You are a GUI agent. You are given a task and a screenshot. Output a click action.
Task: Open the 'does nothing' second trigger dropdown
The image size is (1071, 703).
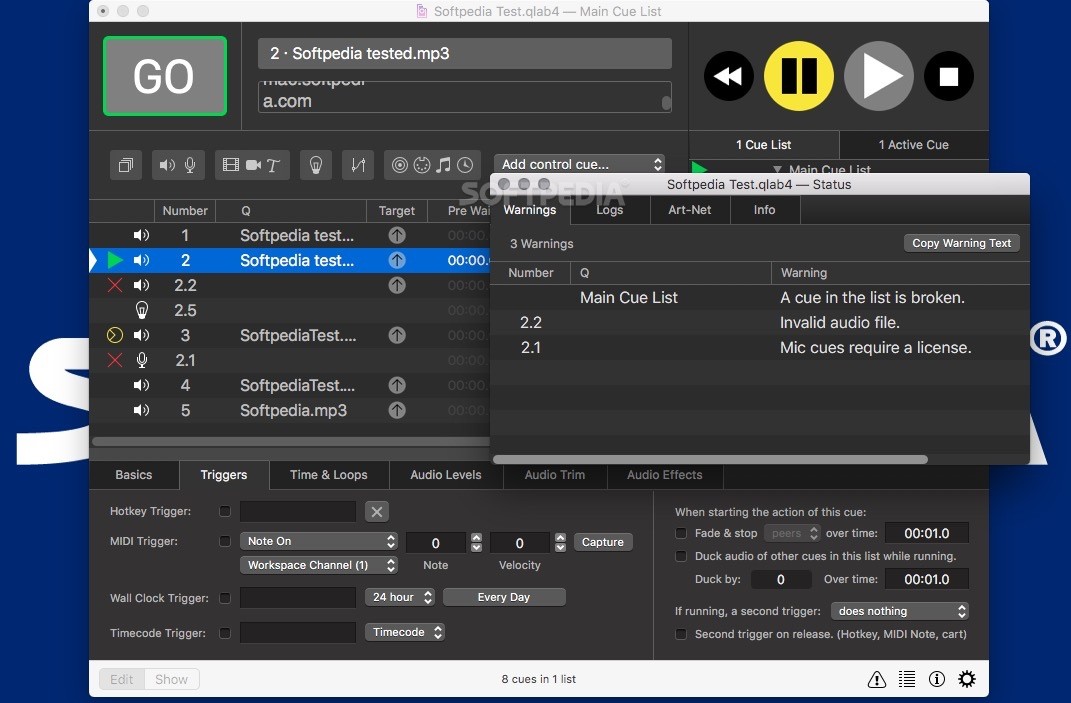[x=900, y=611]
